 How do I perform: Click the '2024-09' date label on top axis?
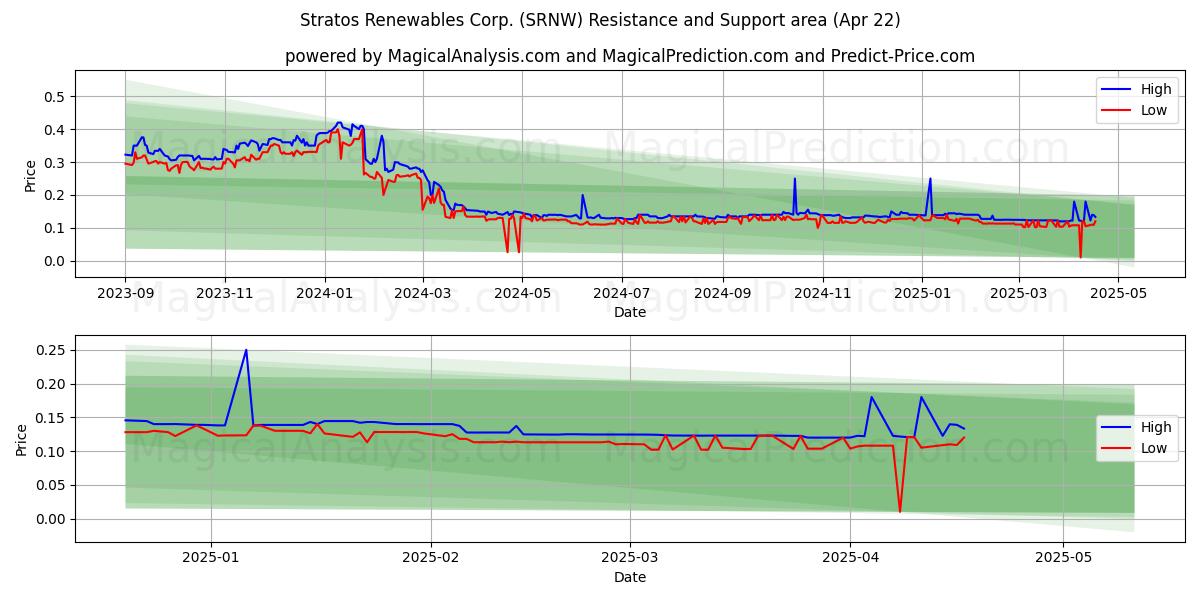pyautogui.click(x=722, y=294)
